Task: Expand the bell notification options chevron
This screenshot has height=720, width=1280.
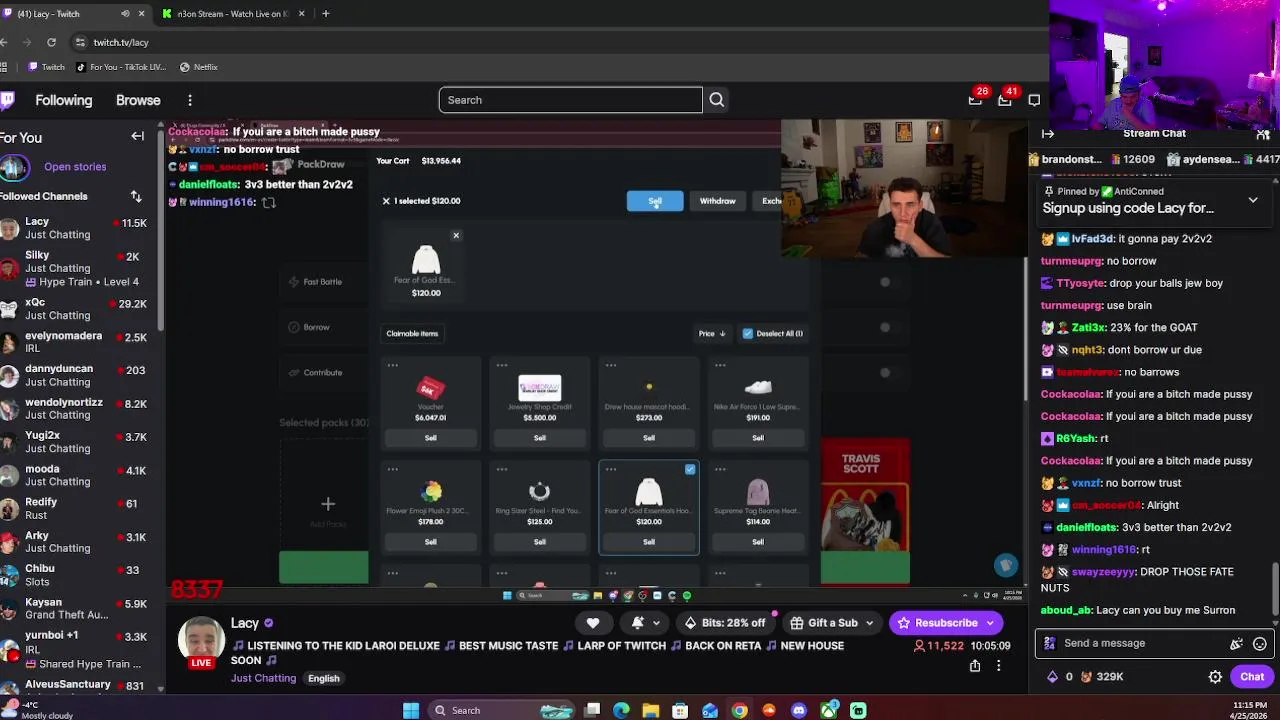Action: [x=656, y=623]
